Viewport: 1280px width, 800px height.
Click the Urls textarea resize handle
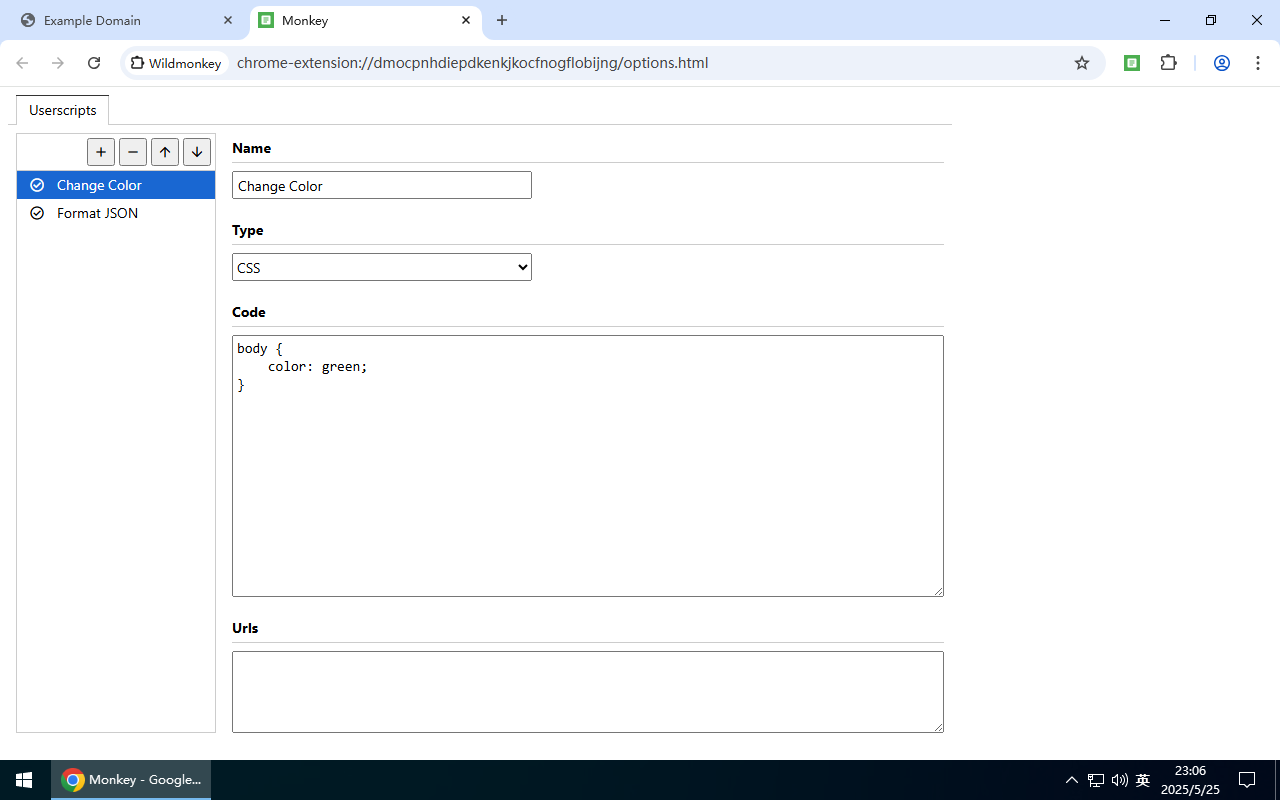(x=938, y=727)
